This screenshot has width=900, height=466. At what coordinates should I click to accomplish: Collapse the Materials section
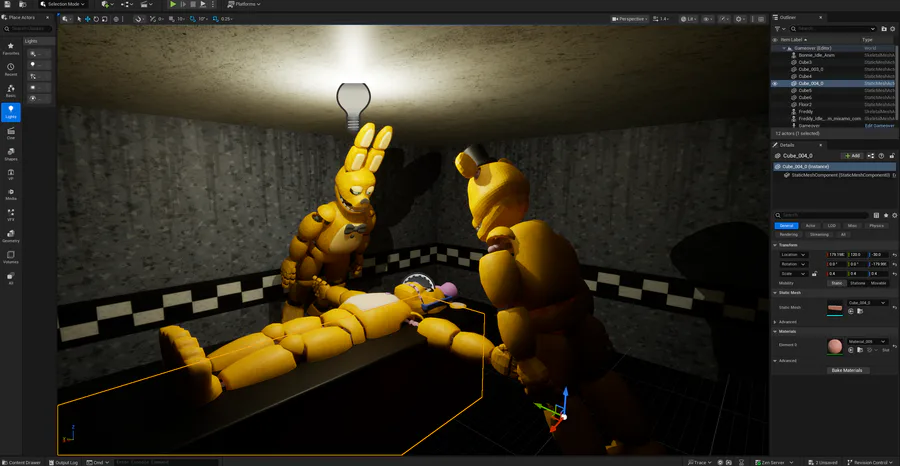tap(775, 331)
